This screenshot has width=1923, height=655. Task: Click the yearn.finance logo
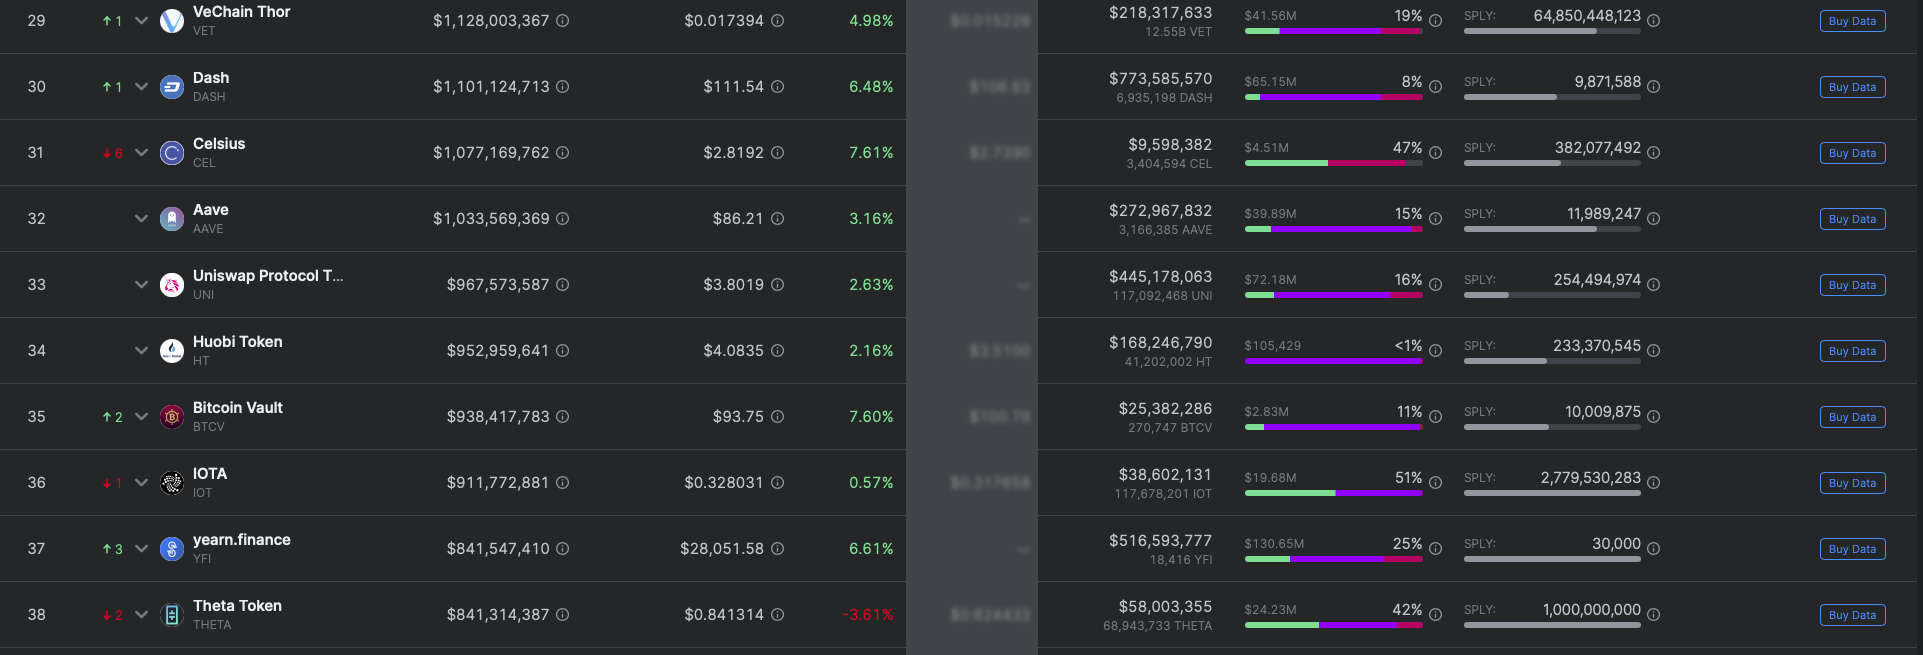(x=172, y=549)
